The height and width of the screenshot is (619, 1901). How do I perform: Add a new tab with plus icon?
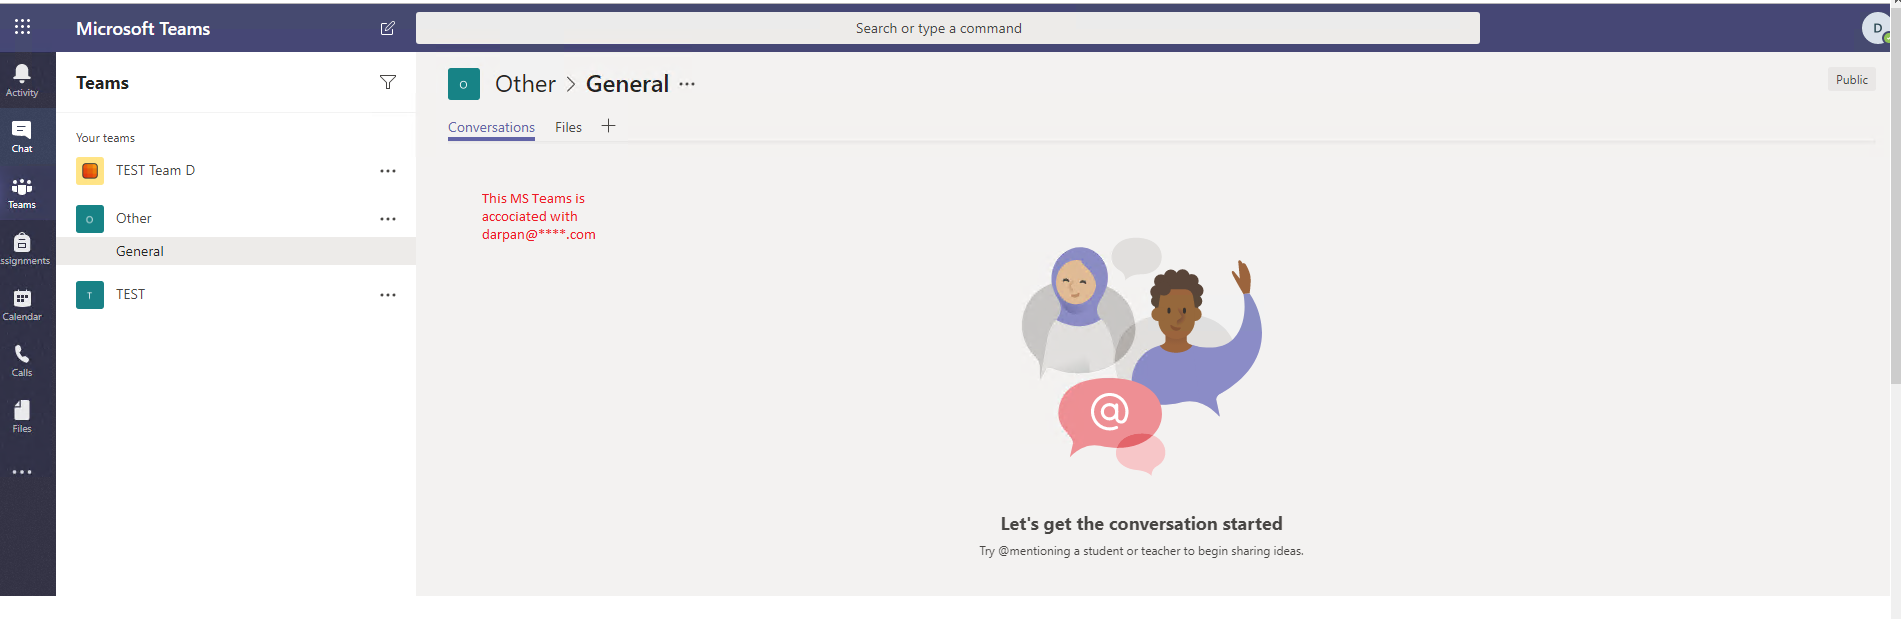[x=608, y=126]
